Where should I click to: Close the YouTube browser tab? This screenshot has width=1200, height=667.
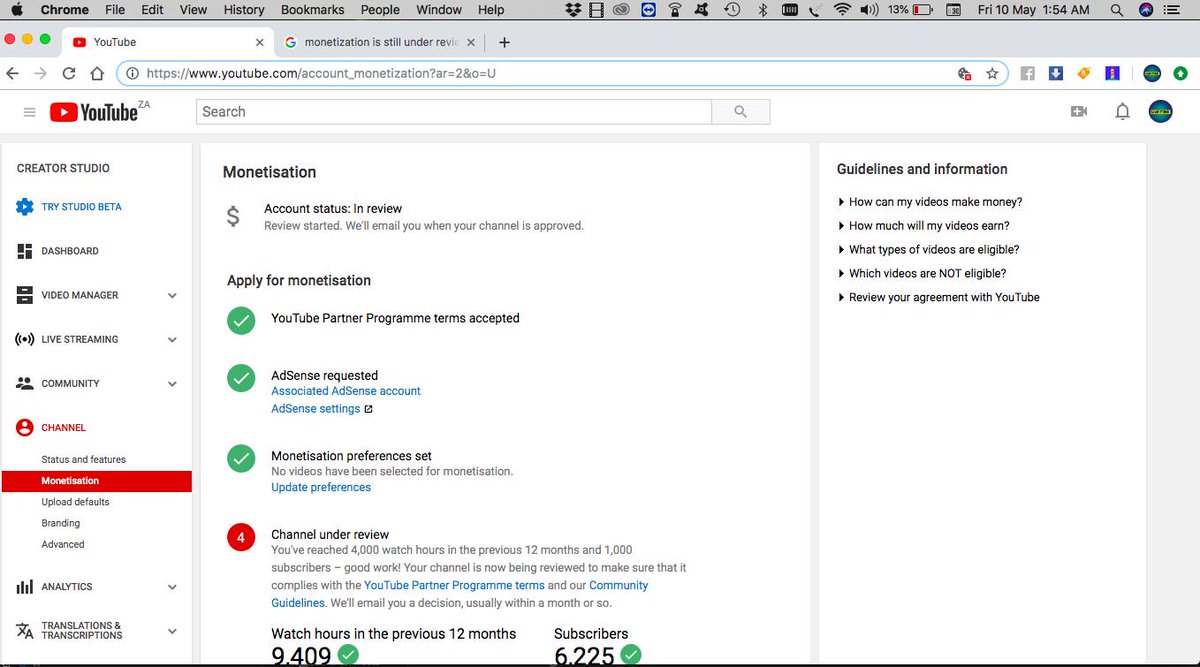(260, 43)
